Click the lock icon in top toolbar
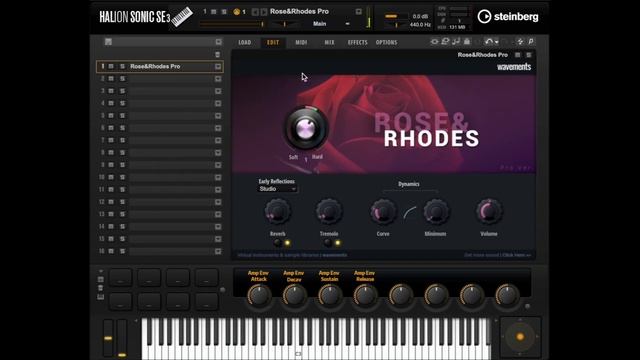This screenshot has height=360, width=640. coord(467,42)
